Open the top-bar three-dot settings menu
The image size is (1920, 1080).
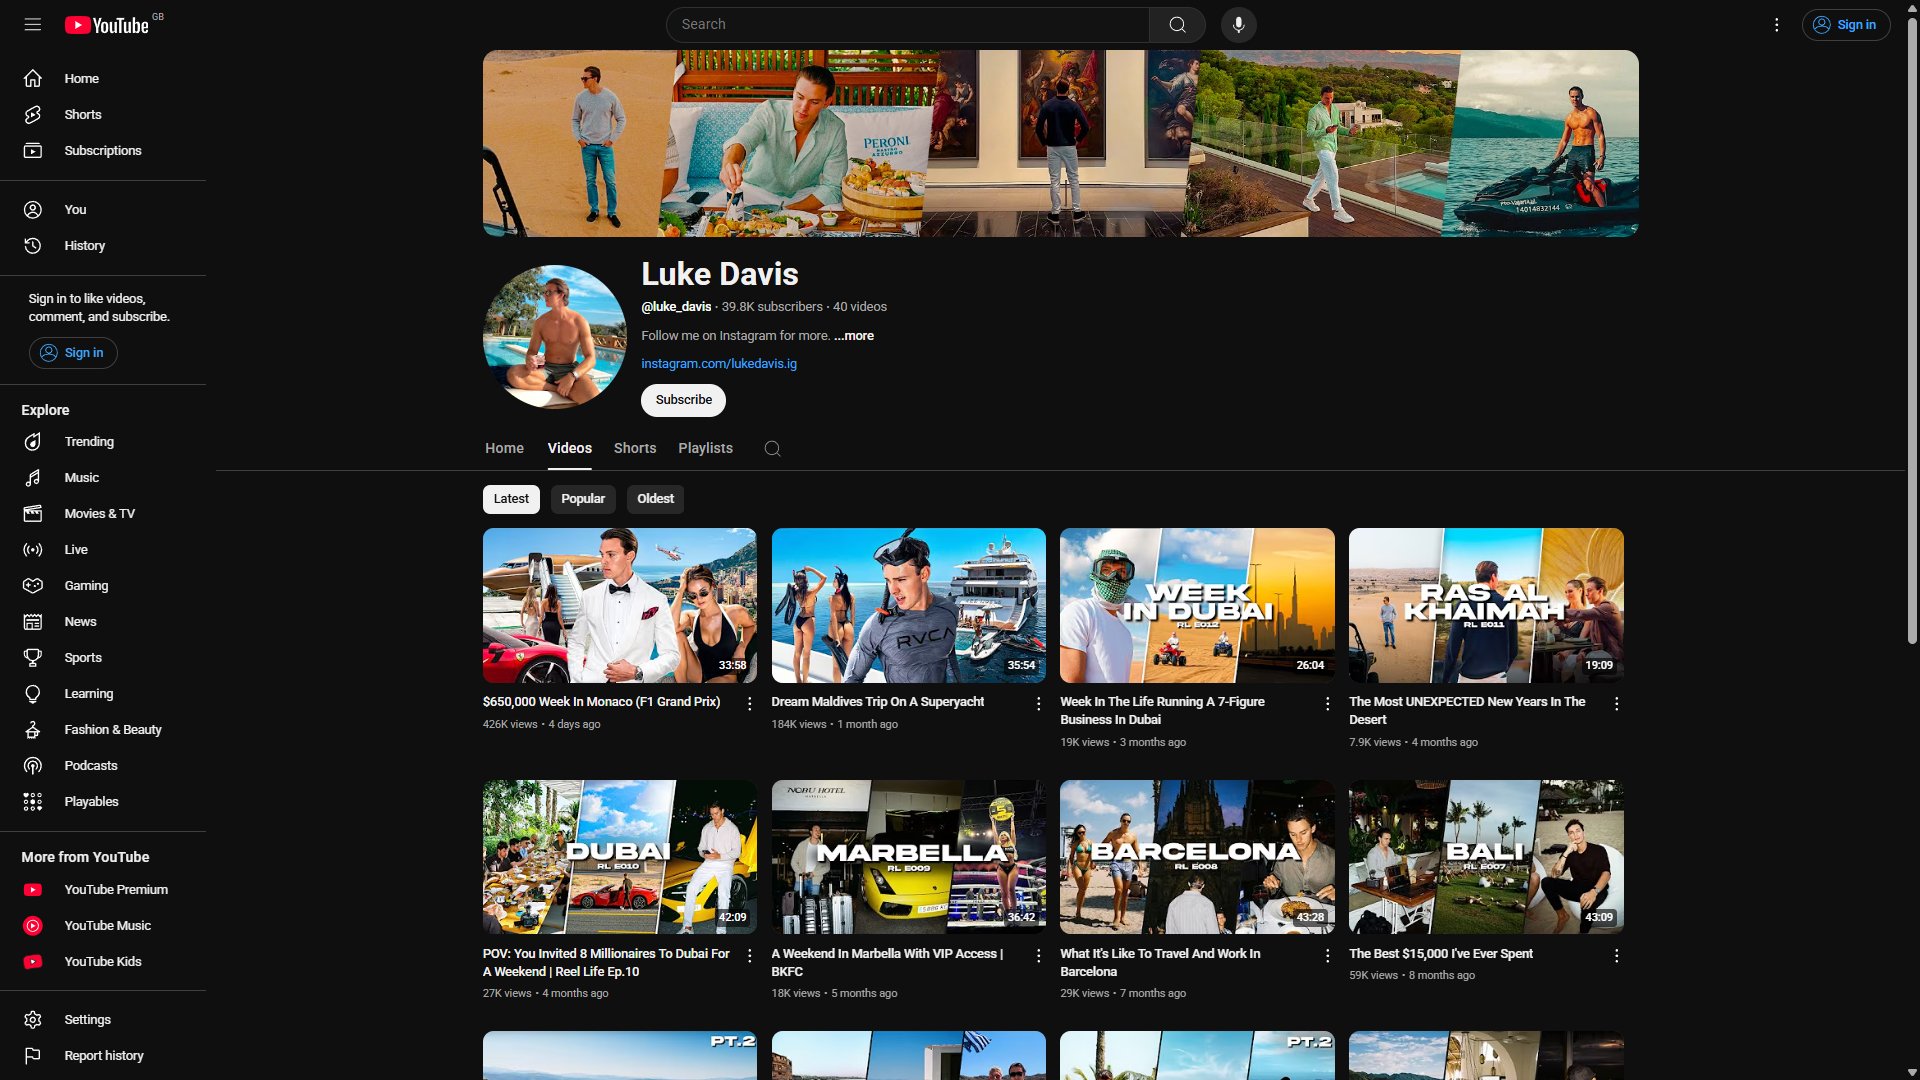[x=1776, y=25]
